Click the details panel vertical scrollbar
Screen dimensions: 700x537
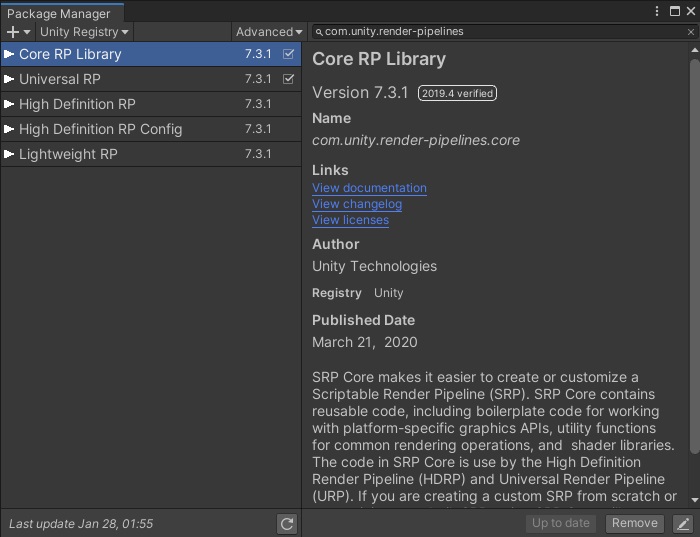tap(695, 257)
